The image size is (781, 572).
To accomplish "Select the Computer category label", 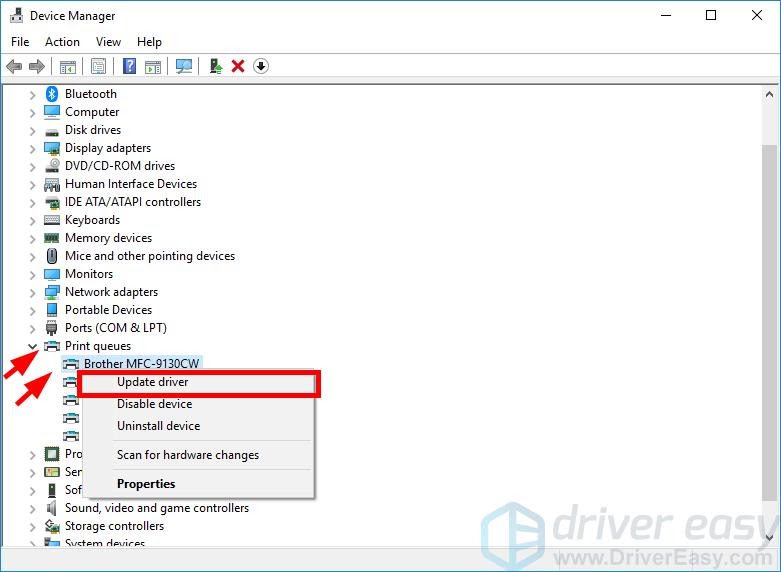I will click(92, 112).
